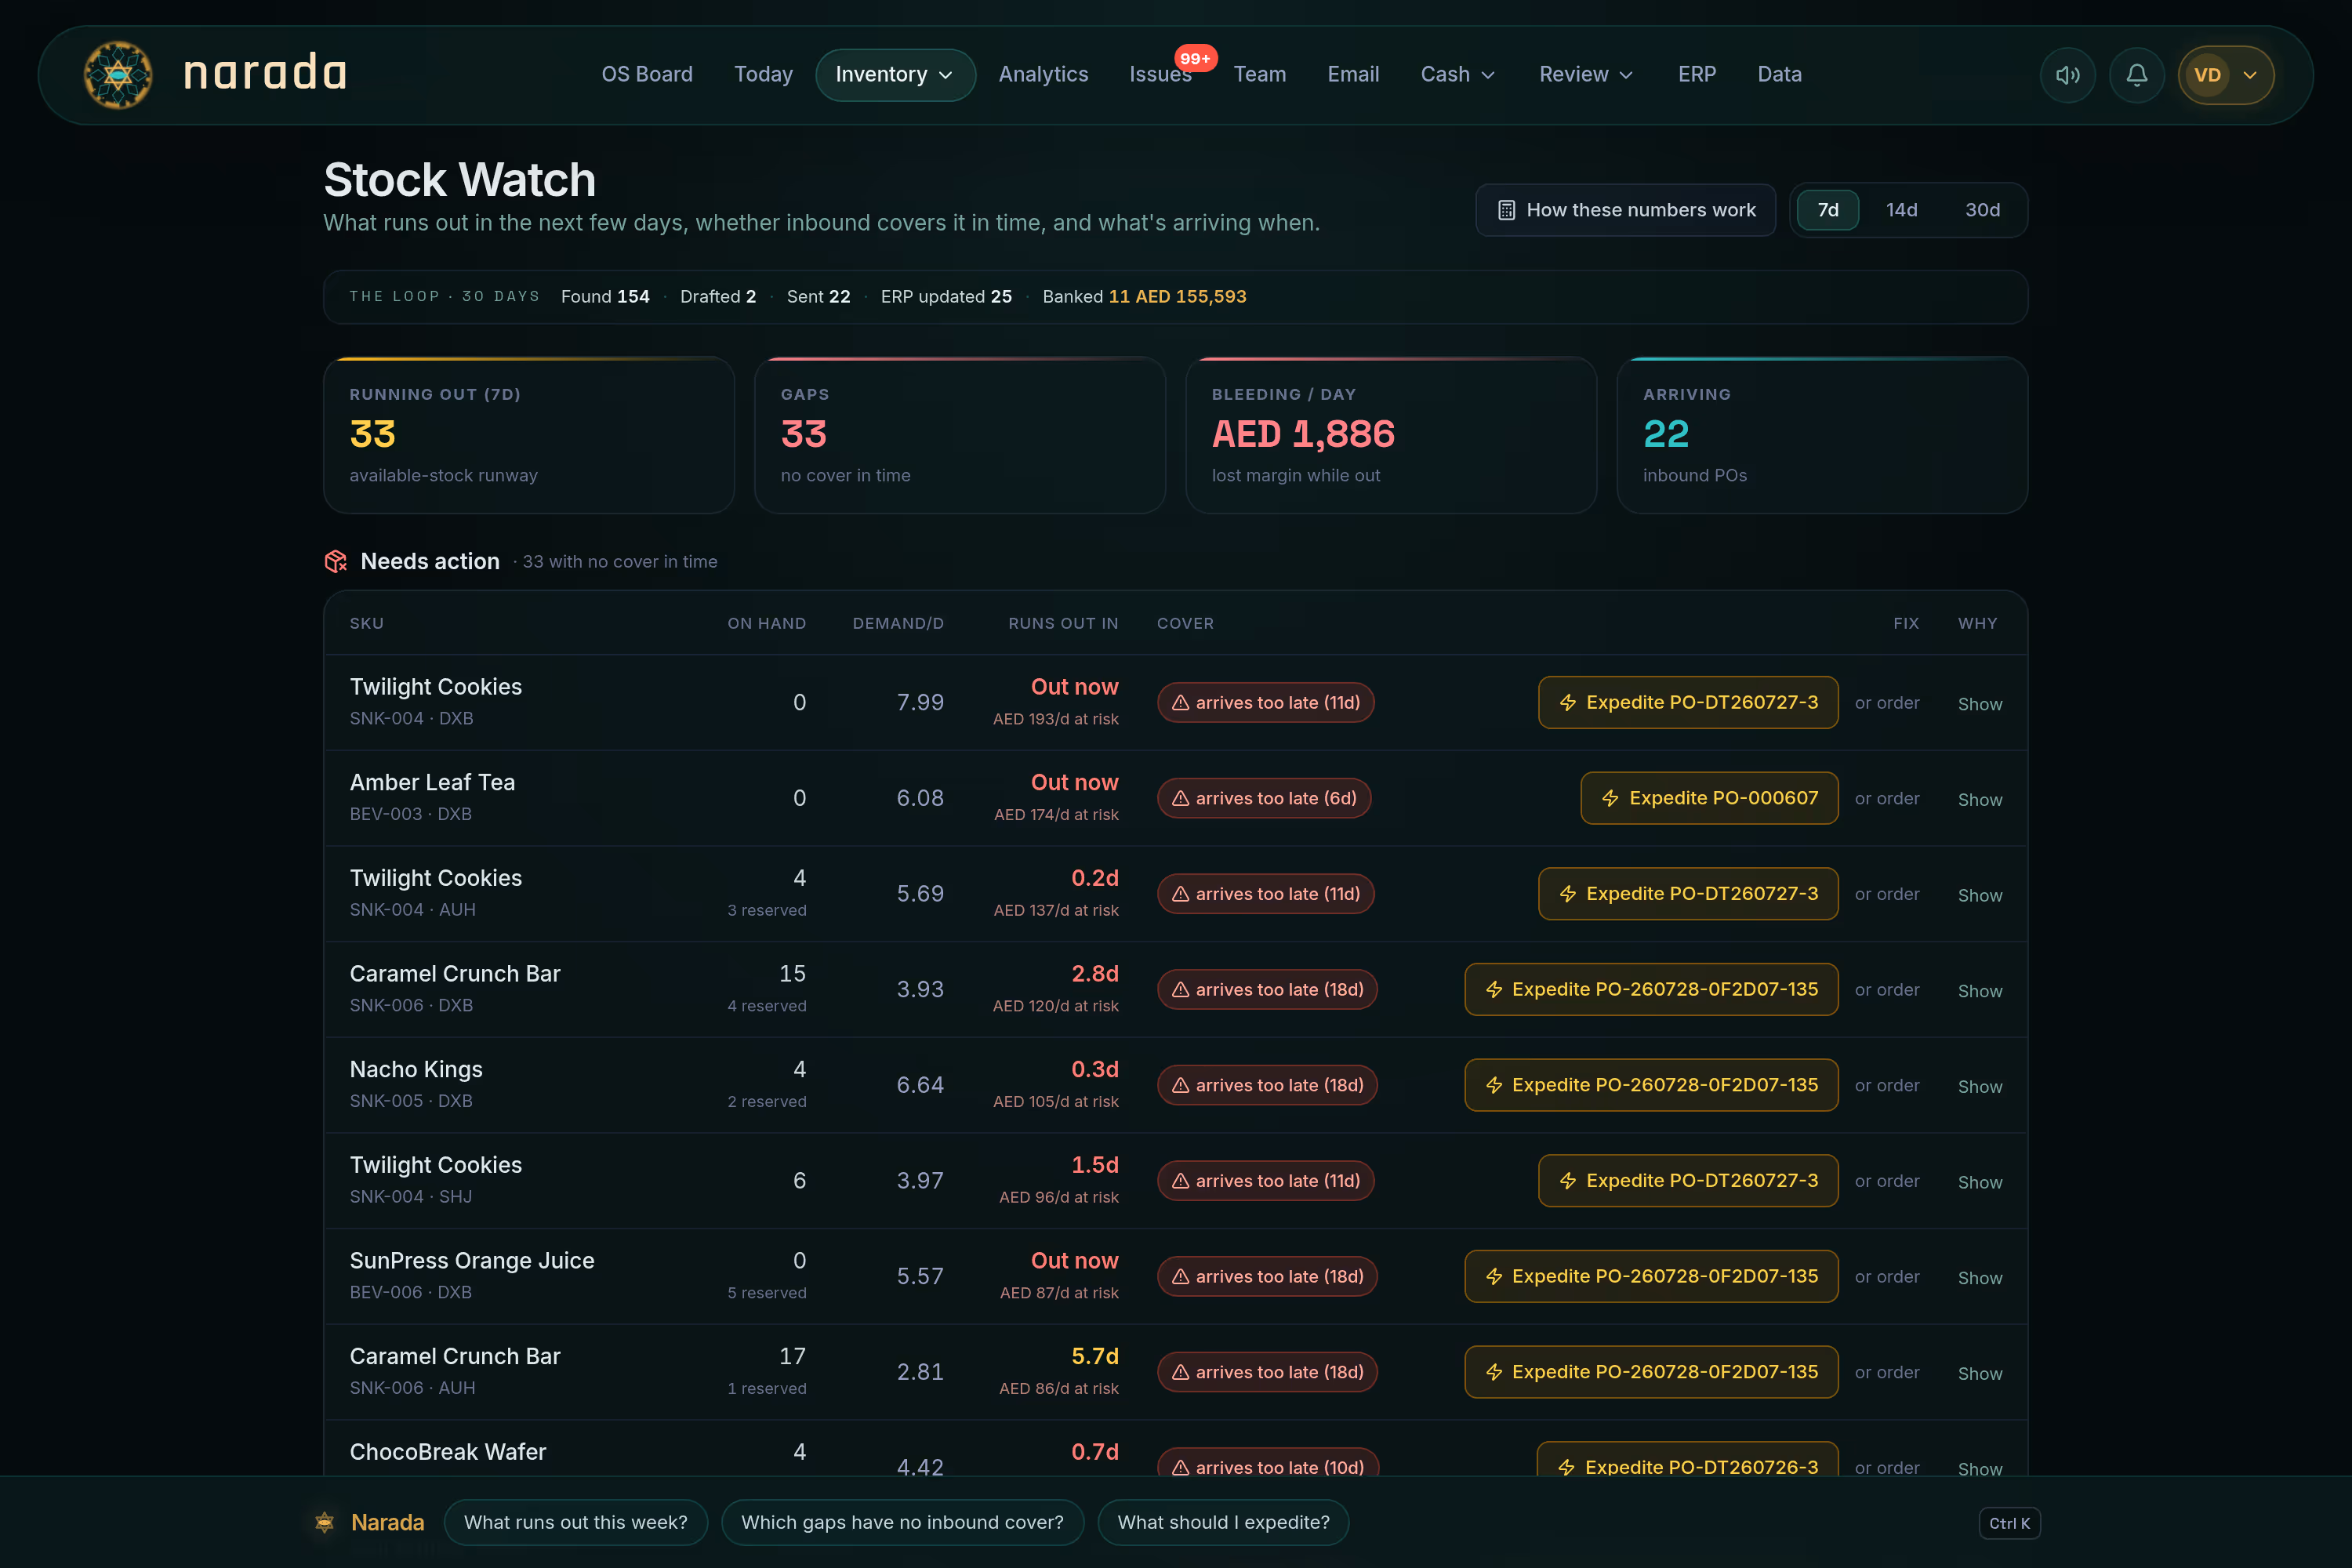Screen dimensions: 2352x1568
Task: Click the Demand/D column header
Action: 898,623
